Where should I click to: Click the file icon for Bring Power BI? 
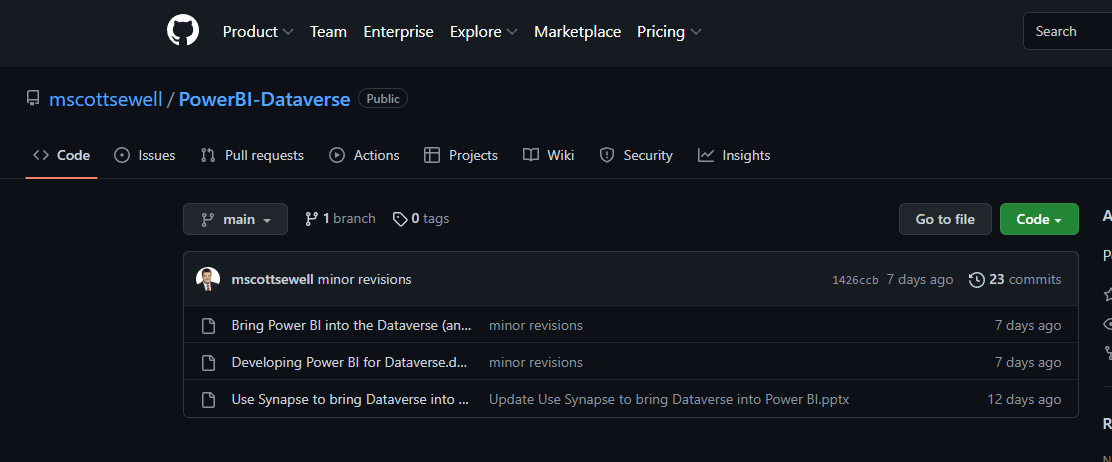pos(209,325)
